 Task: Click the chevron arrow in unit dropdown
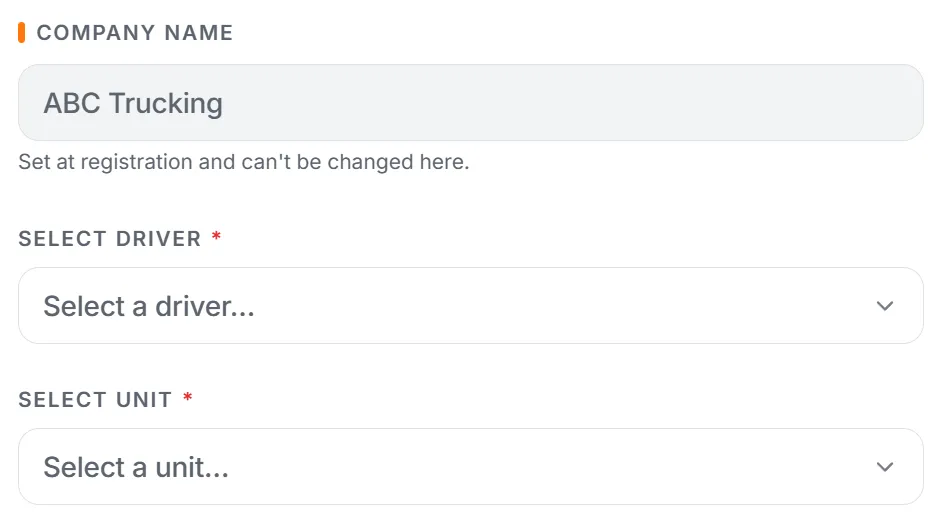(885, 467)
